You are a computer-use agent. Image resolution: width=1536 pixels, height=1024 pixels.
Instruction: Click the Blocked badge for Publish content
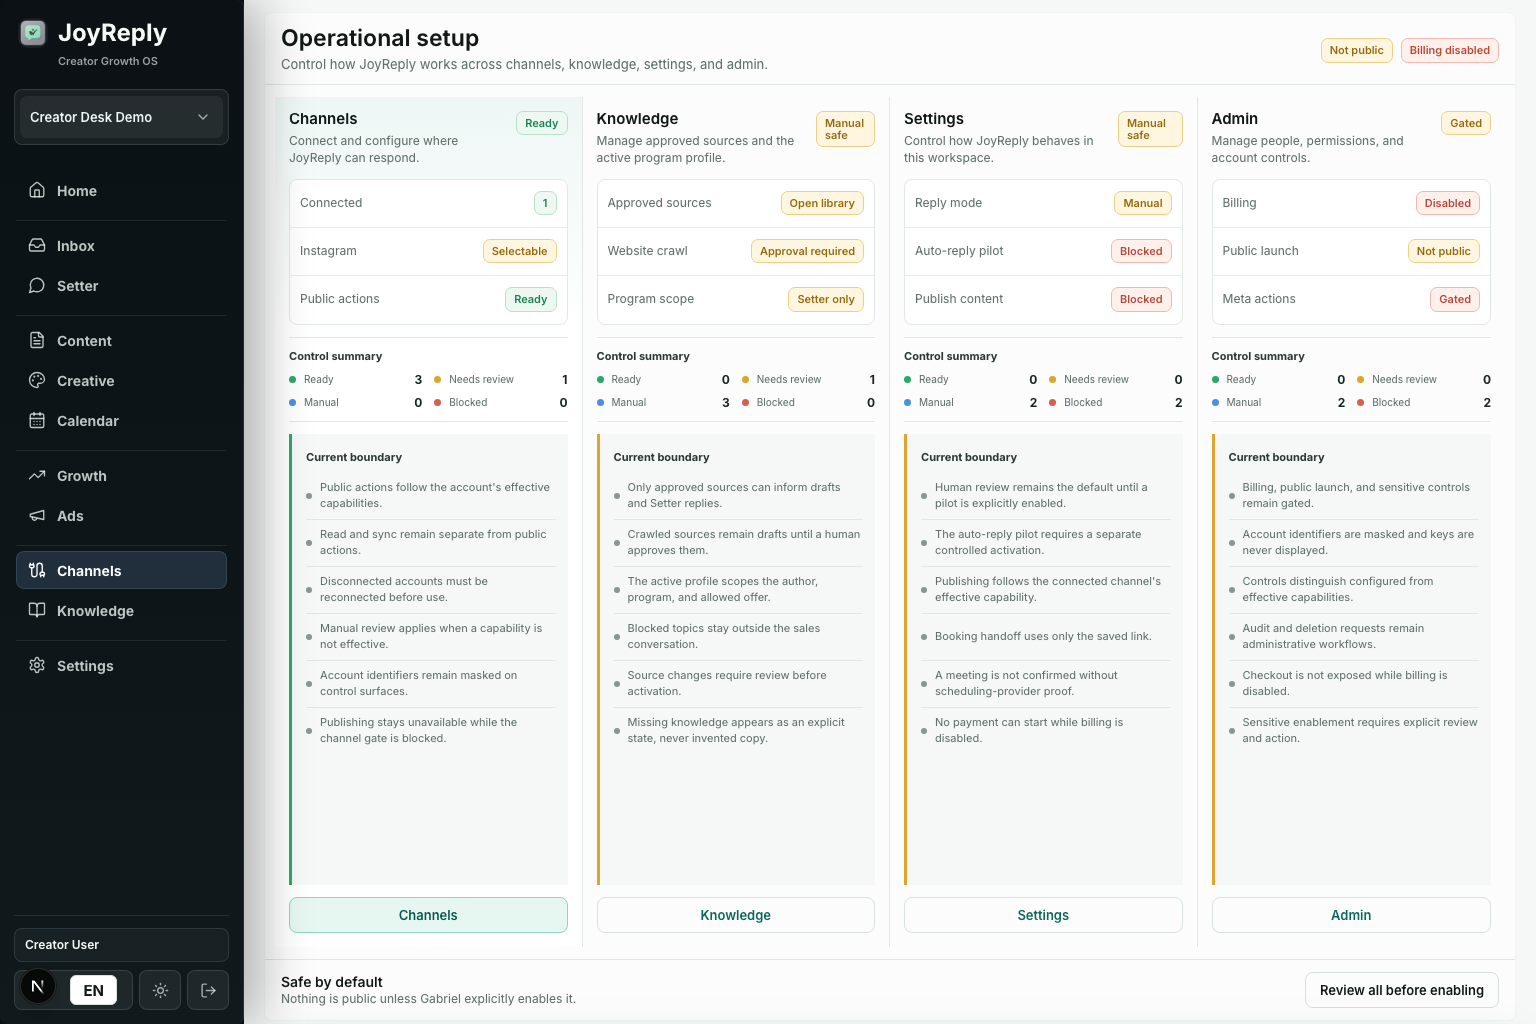point(1141,299)
